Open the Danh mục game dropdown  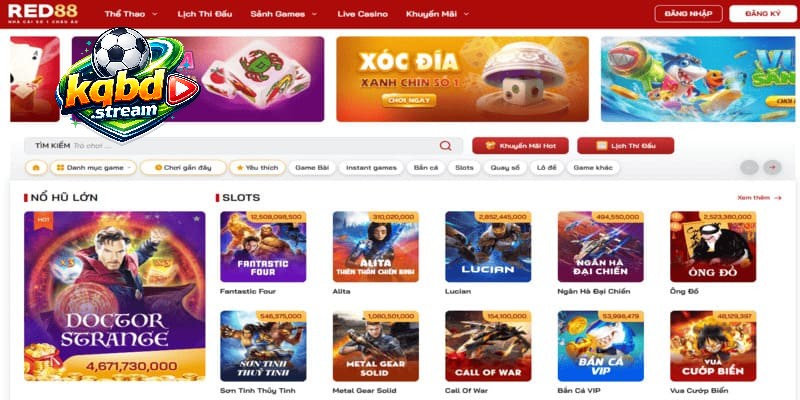95,167
